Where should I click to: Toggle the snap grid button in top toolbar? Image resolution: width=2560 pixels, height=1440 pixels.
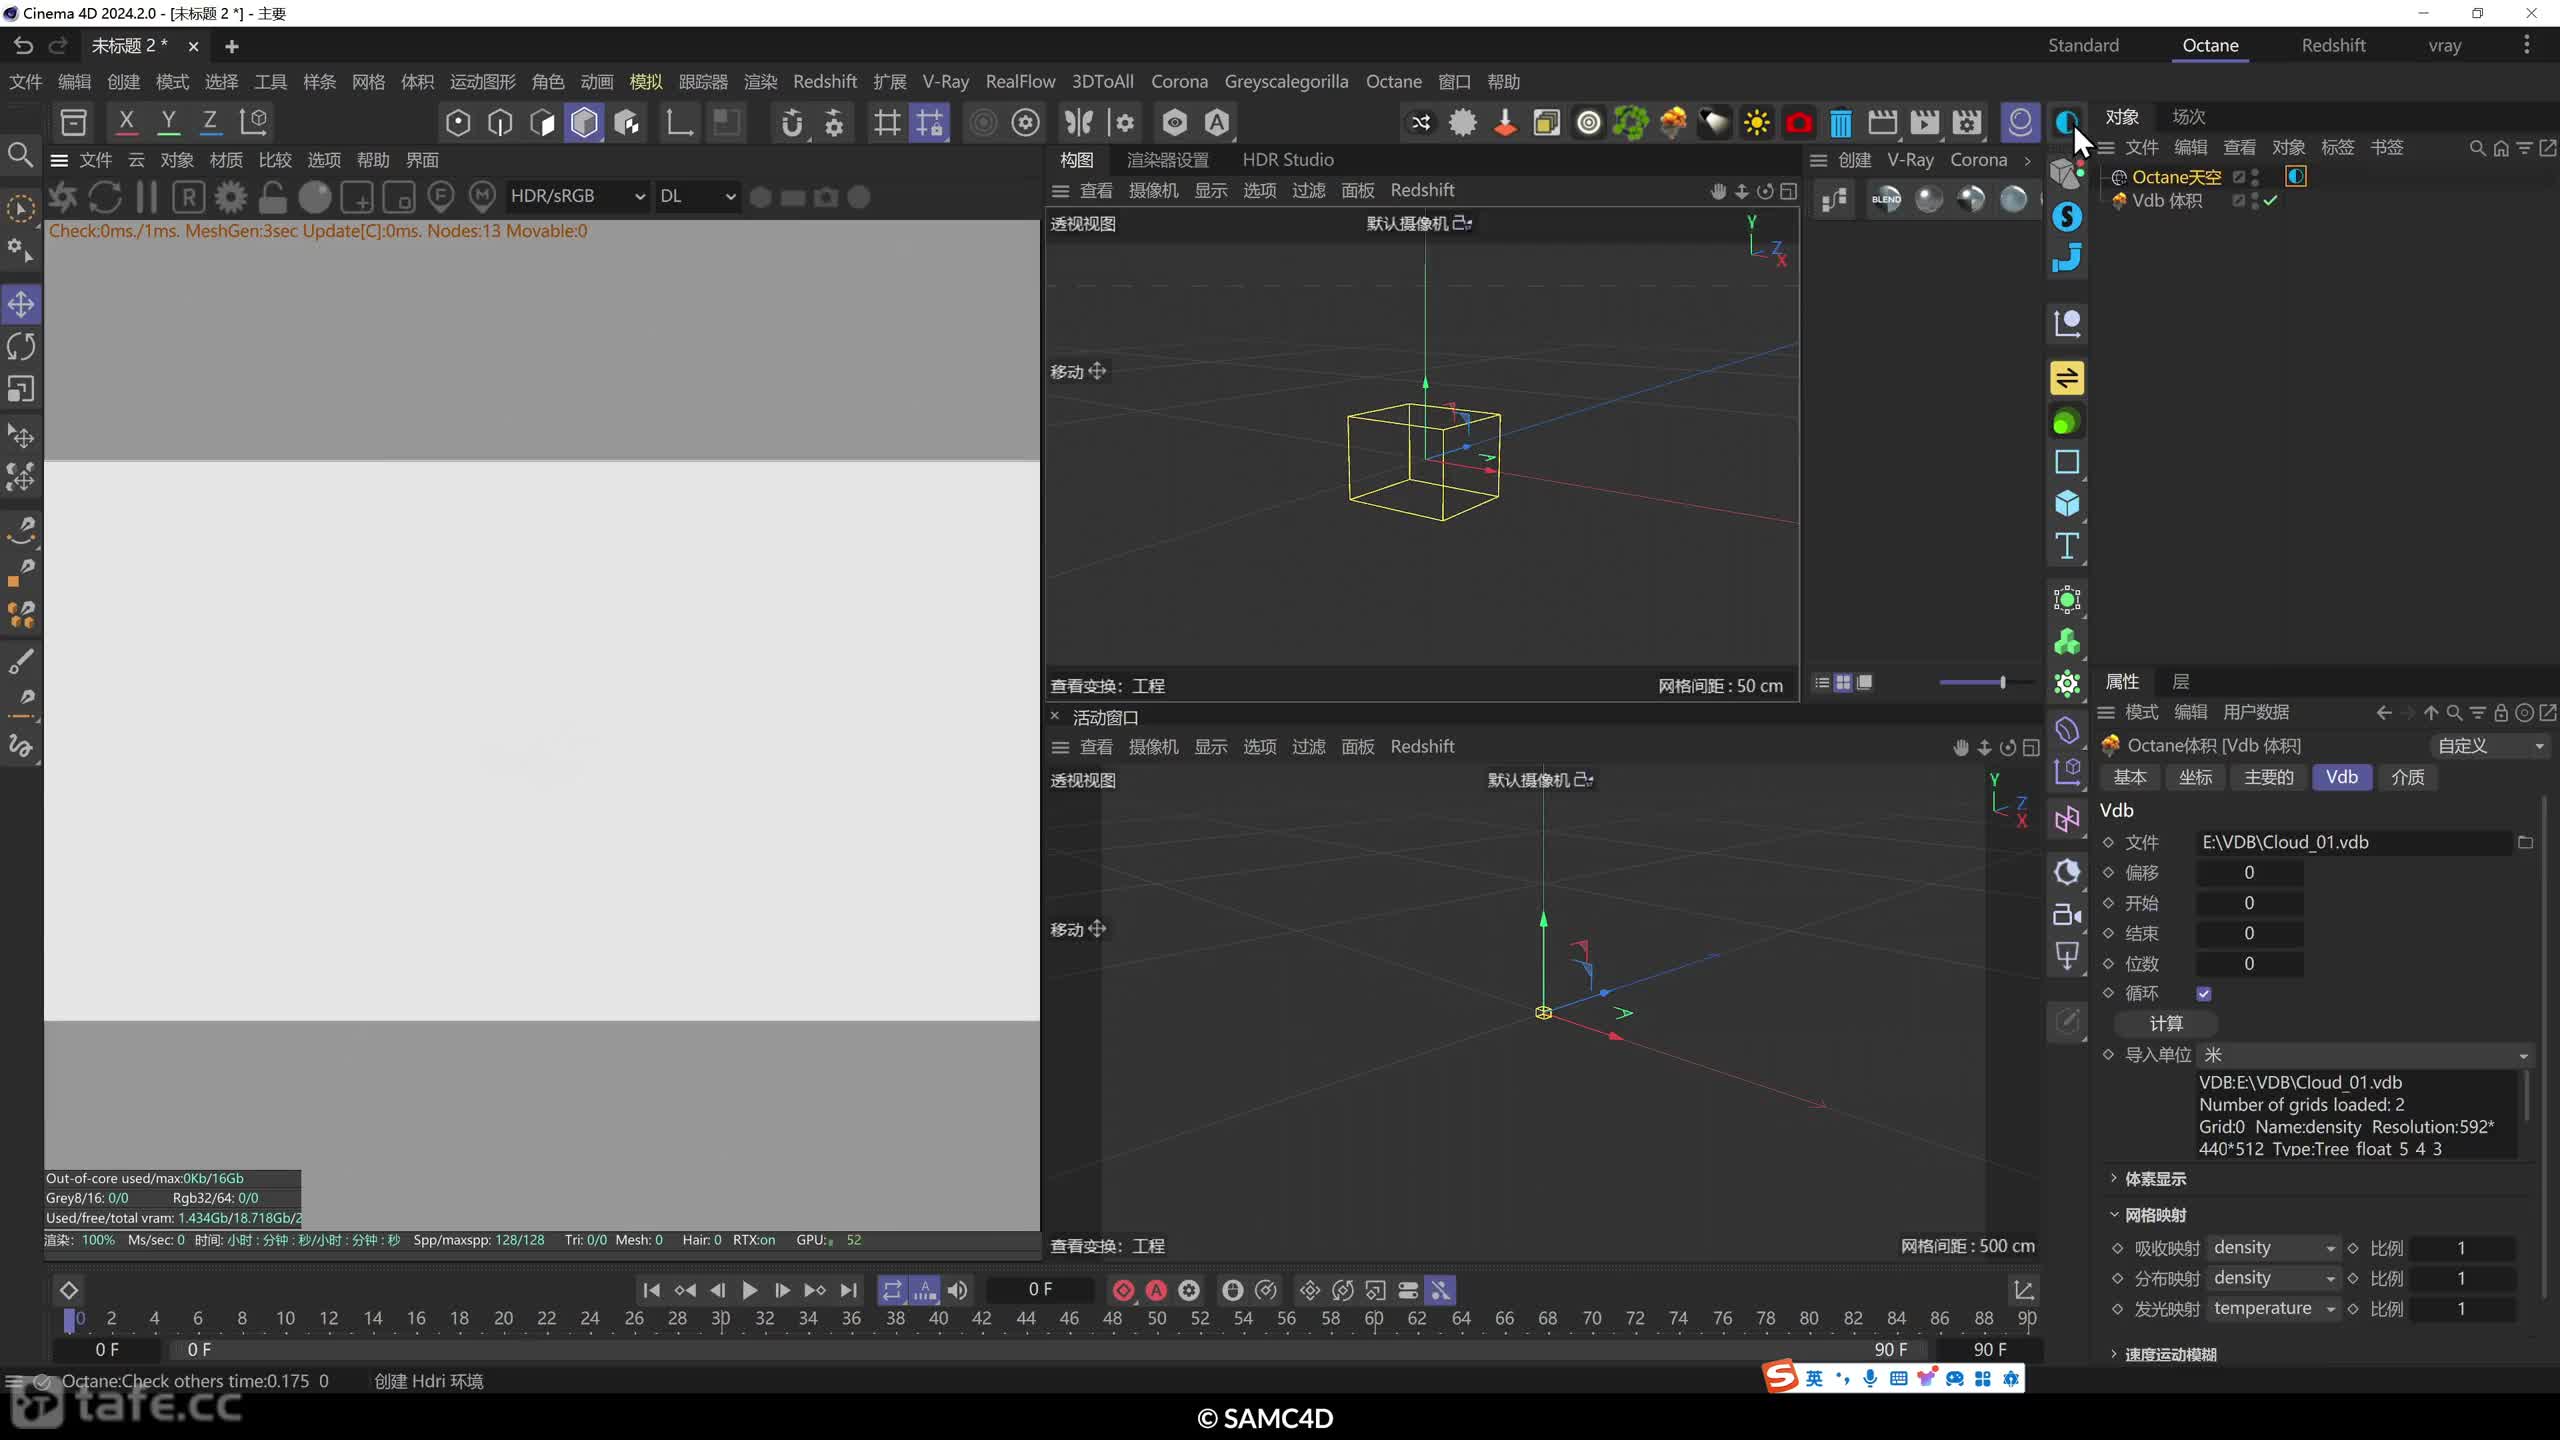[929, 123]
